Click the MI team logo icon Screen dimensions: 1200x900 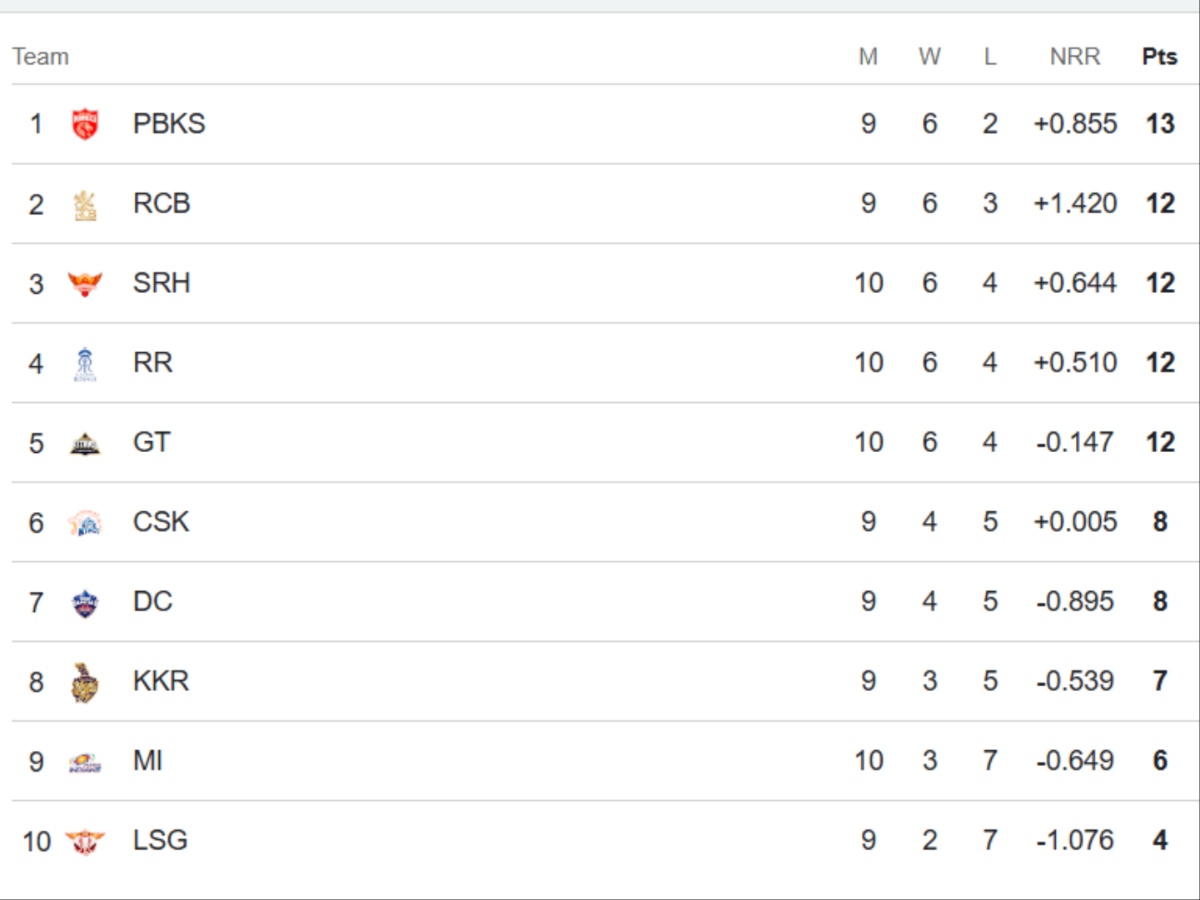tap(85, 762)
